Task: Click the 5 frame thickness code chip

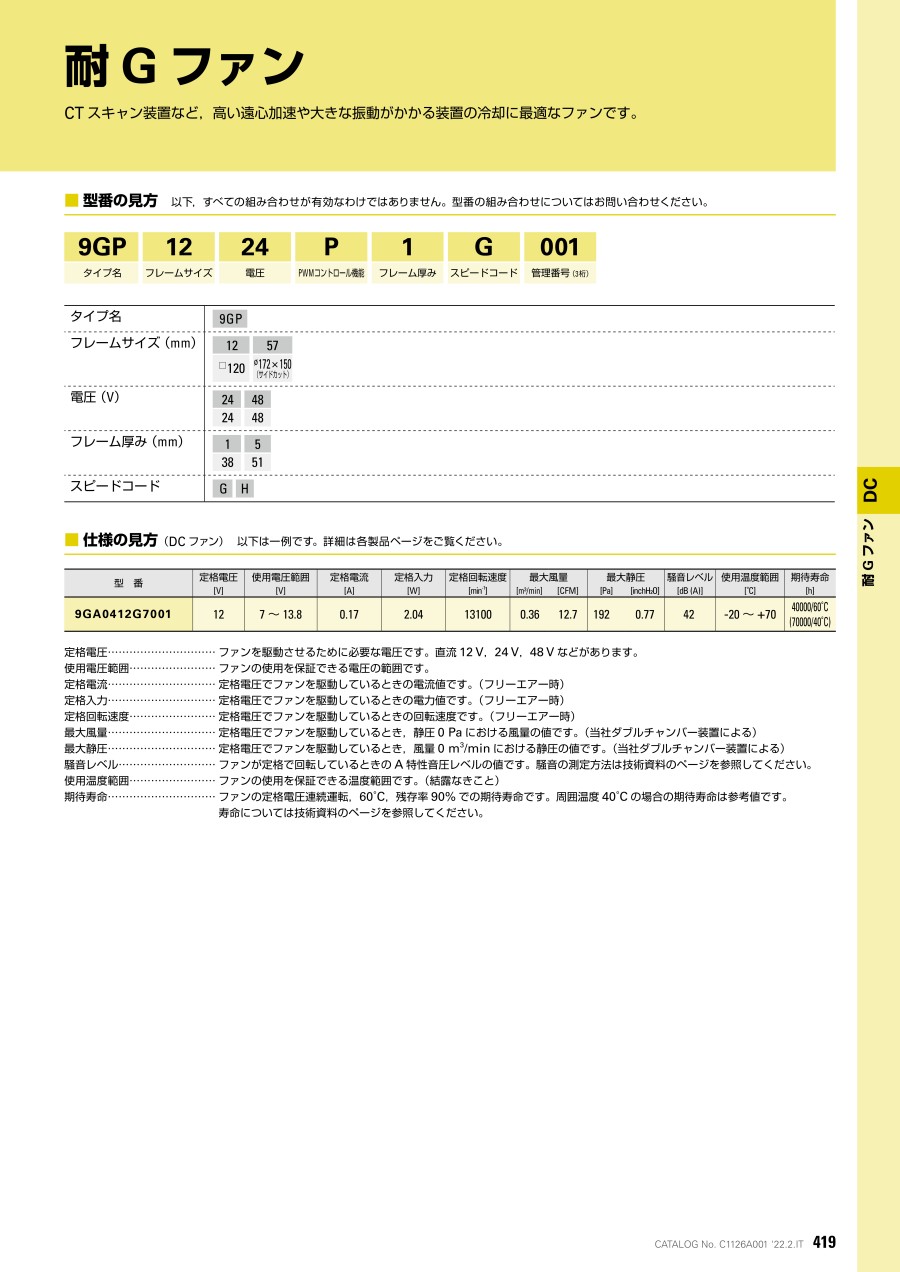Action: tap(257, 444)
